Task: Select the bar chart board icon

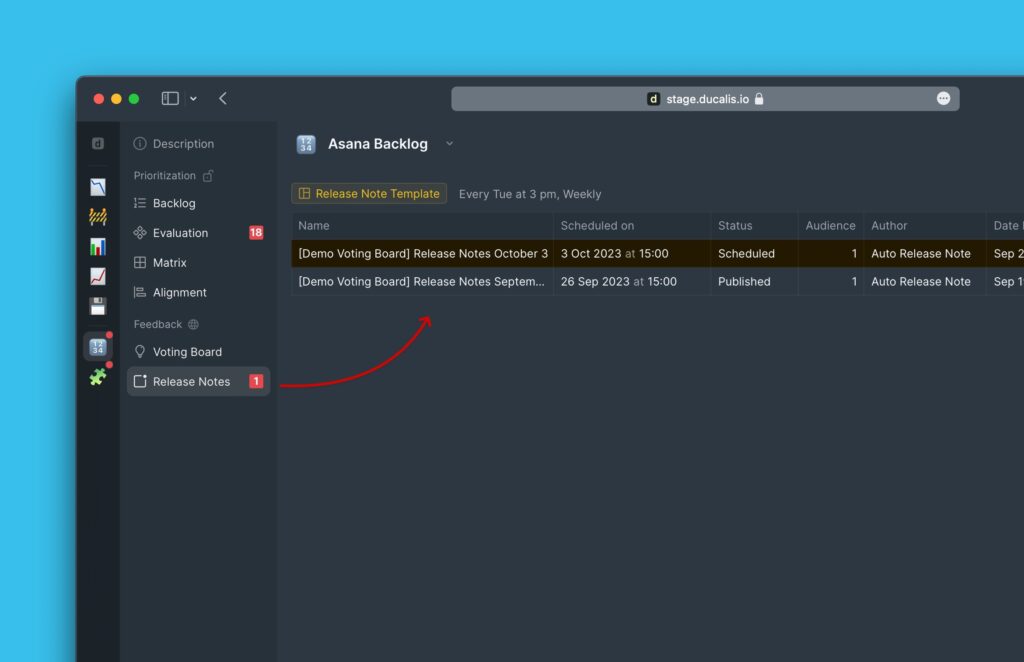Action: [98, 247]
